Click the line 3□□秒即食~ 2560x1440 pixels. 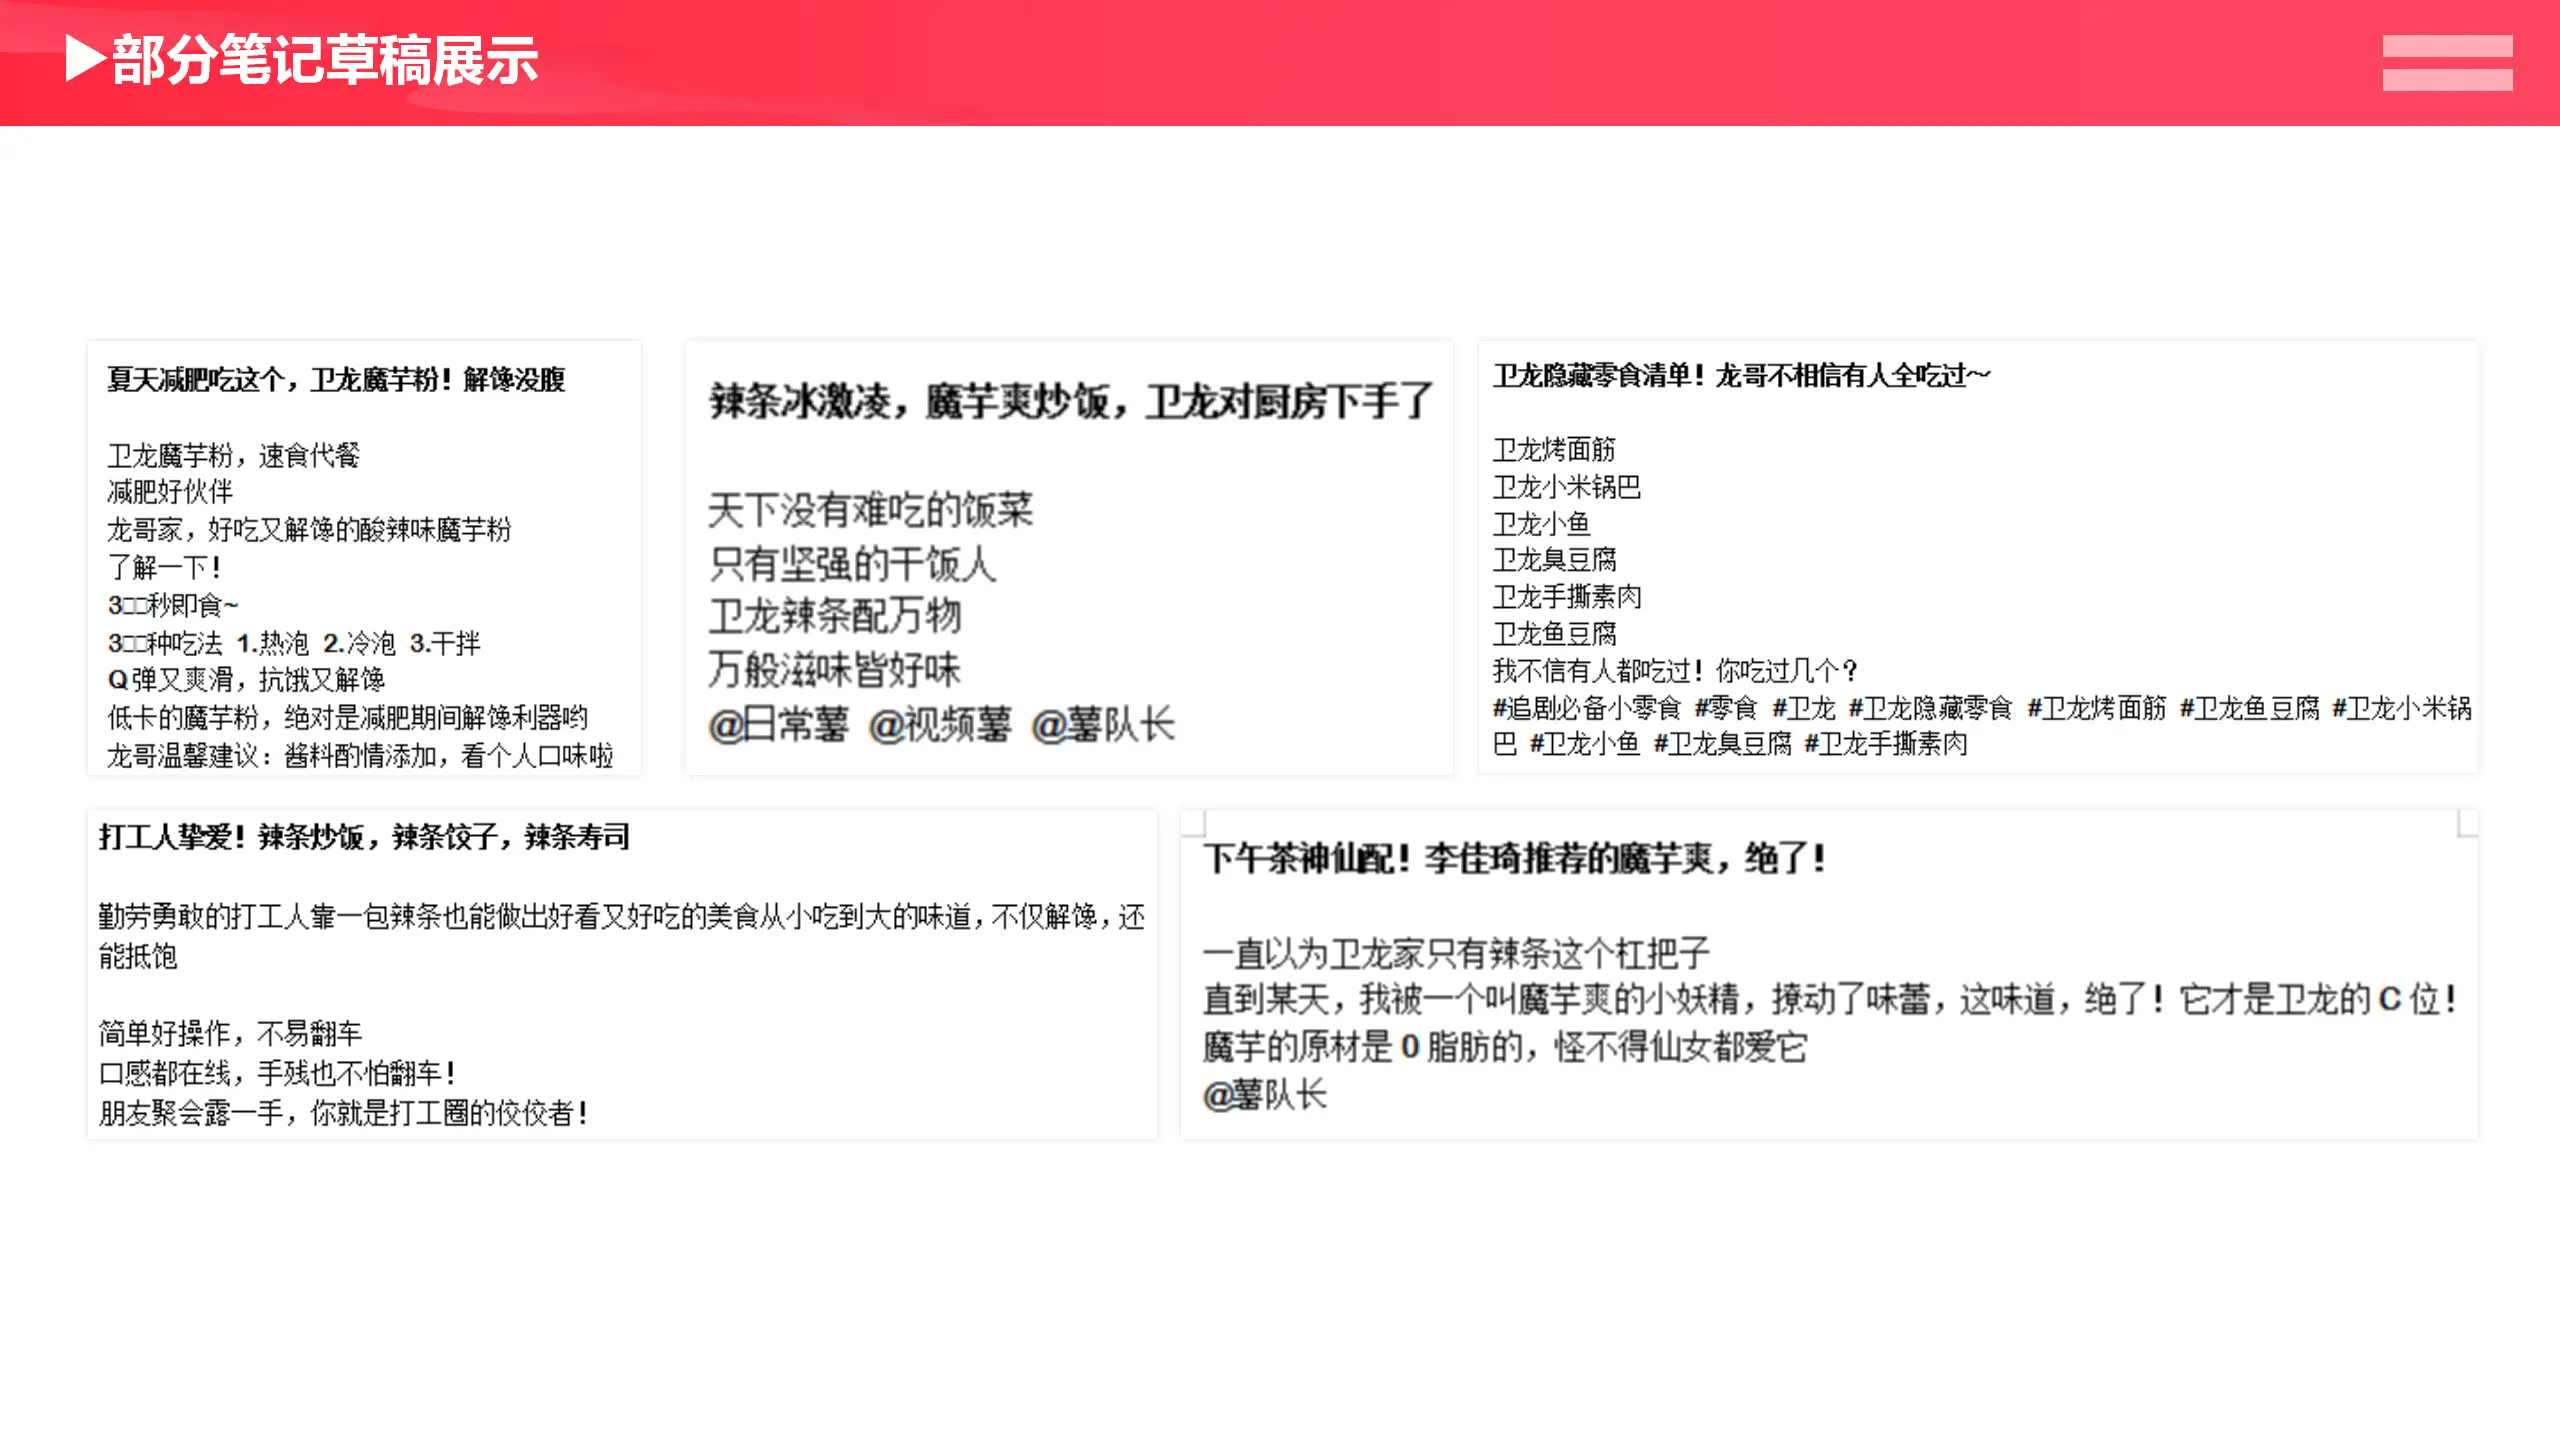(173, 605)
